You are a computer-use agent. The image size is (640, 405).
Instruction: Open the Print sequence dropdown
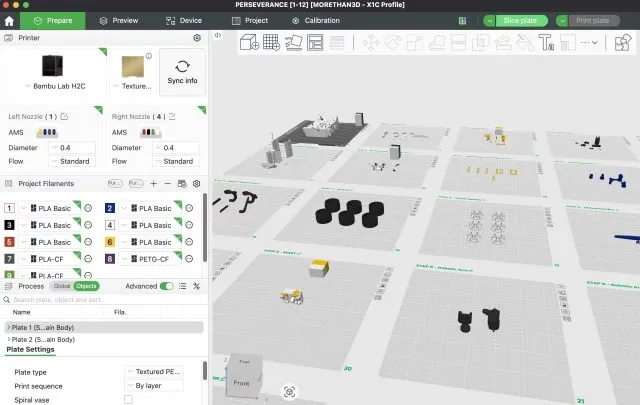click(x=155, y=385)
